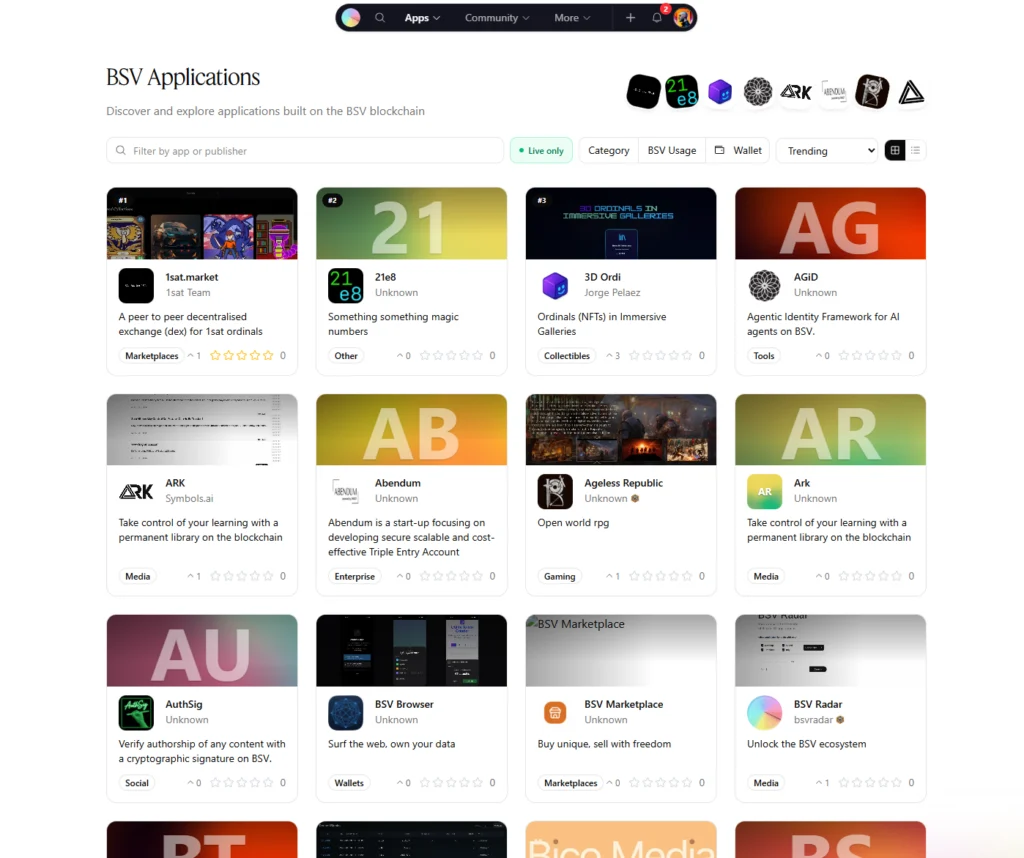Click the Wallet filter button
Viewport: 1024px width, 858px height.
pos(738,151)
